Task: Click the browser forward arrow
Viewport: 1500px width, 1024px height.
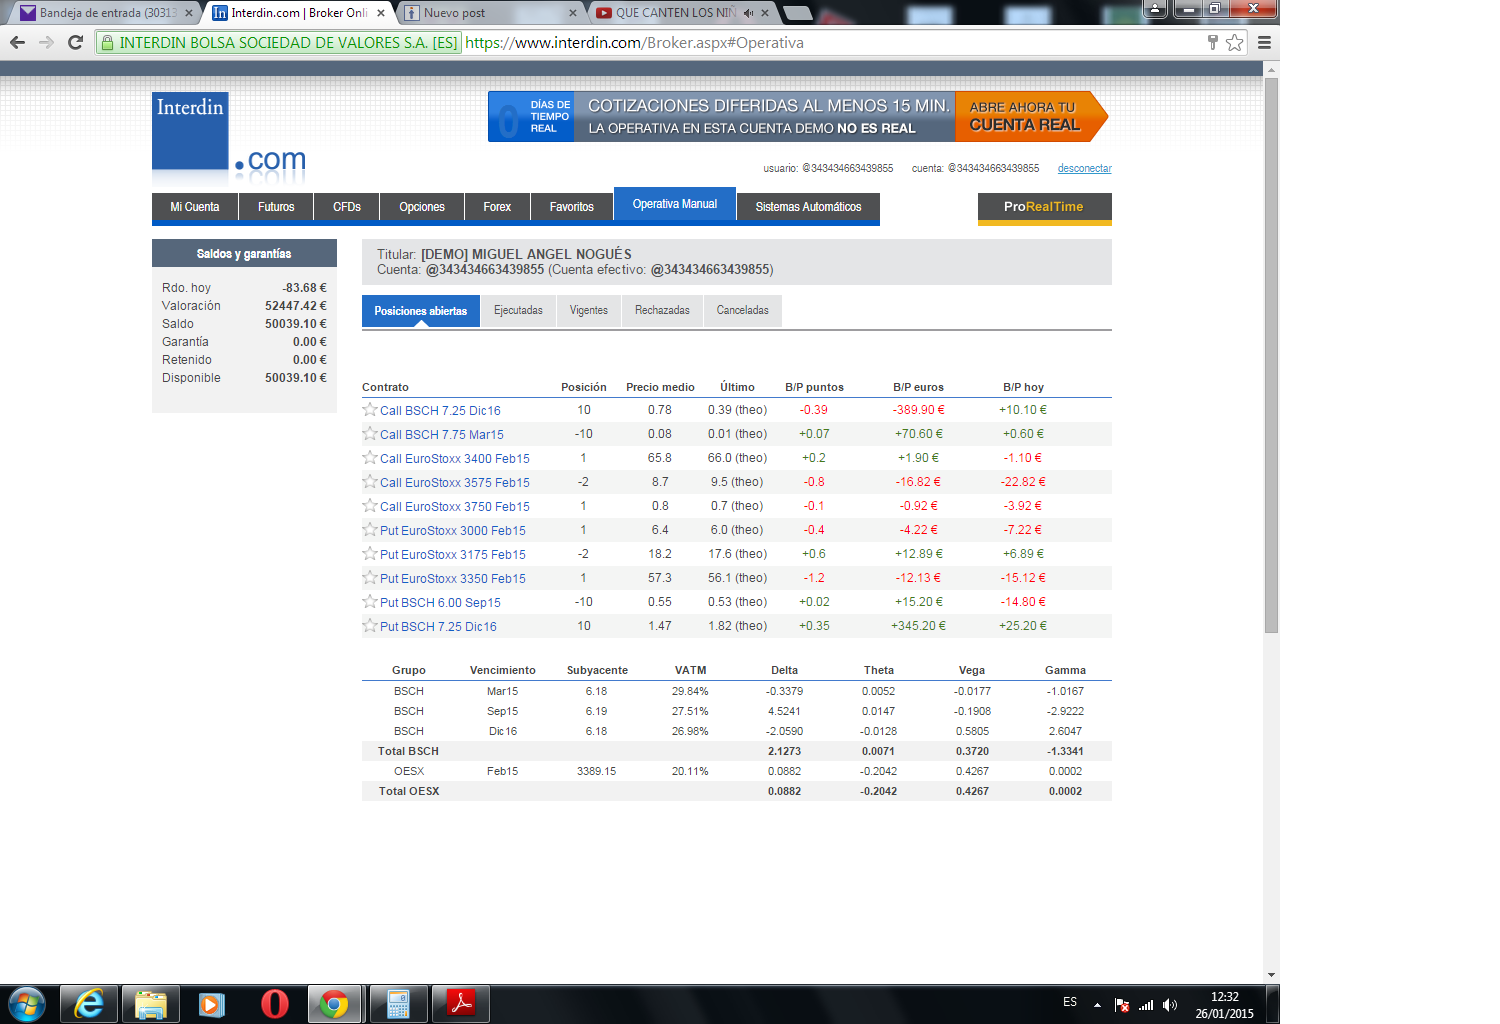Action: tap(46, 42)
